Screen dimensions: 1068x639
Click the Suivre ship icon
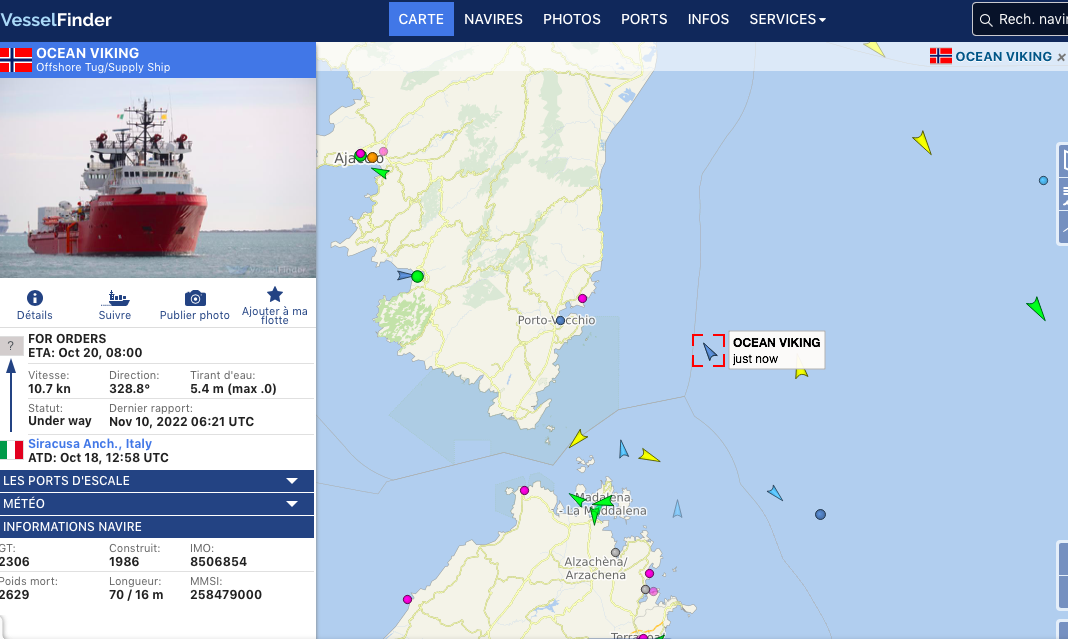click(x=115, y=299)
